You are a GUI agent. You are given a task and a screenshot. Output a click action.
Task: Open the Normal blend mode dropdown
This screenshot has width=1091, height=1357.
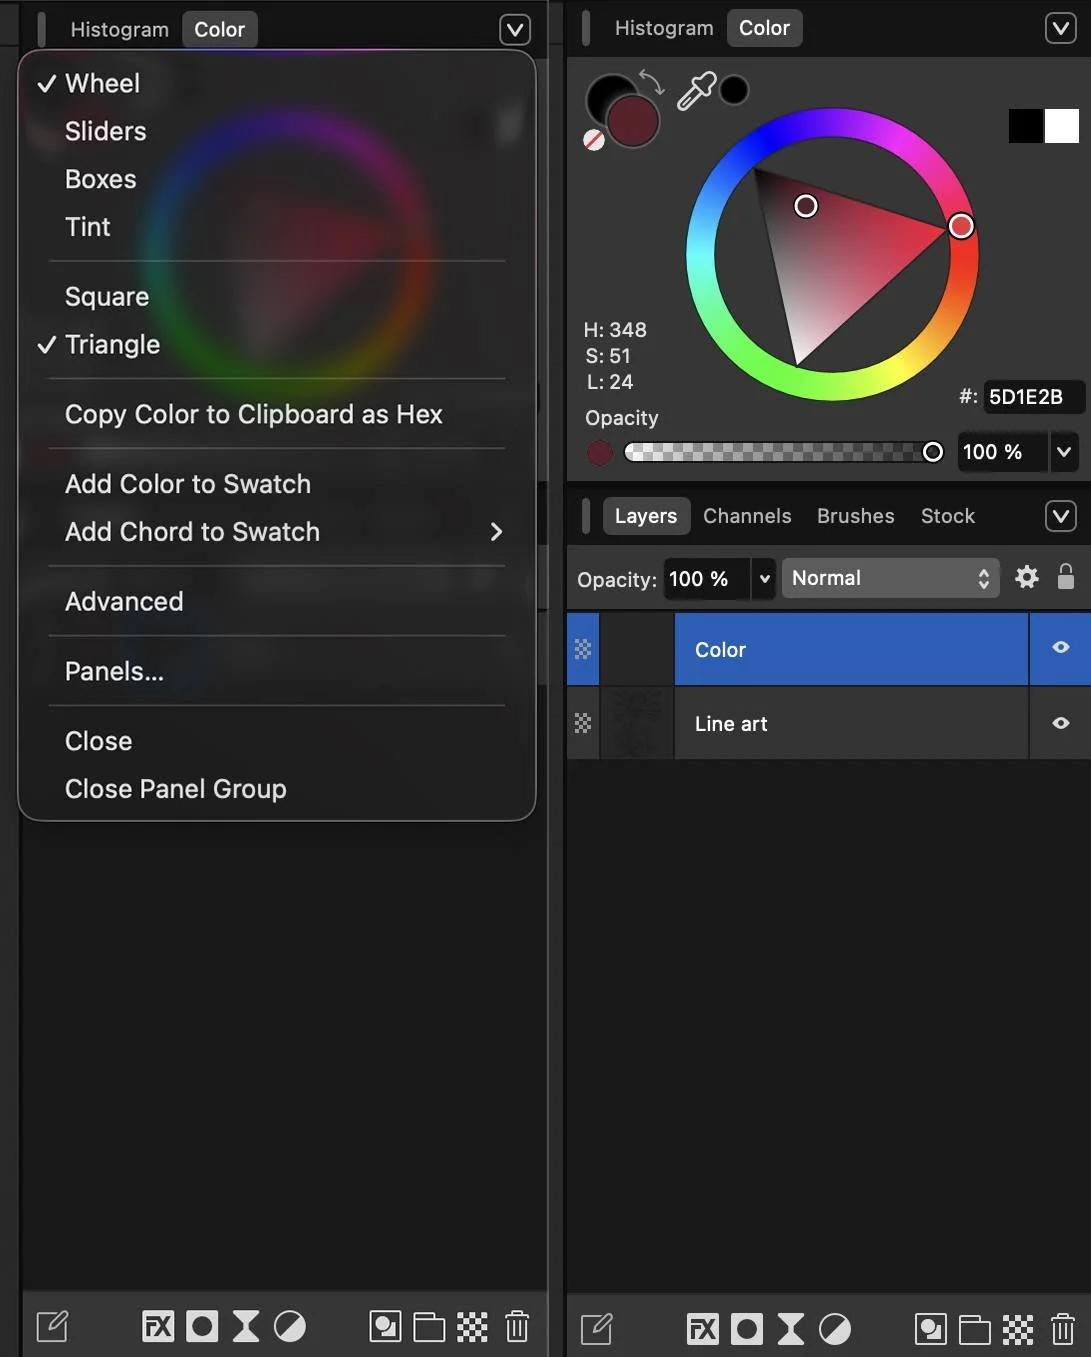click(x=890, y=578)
